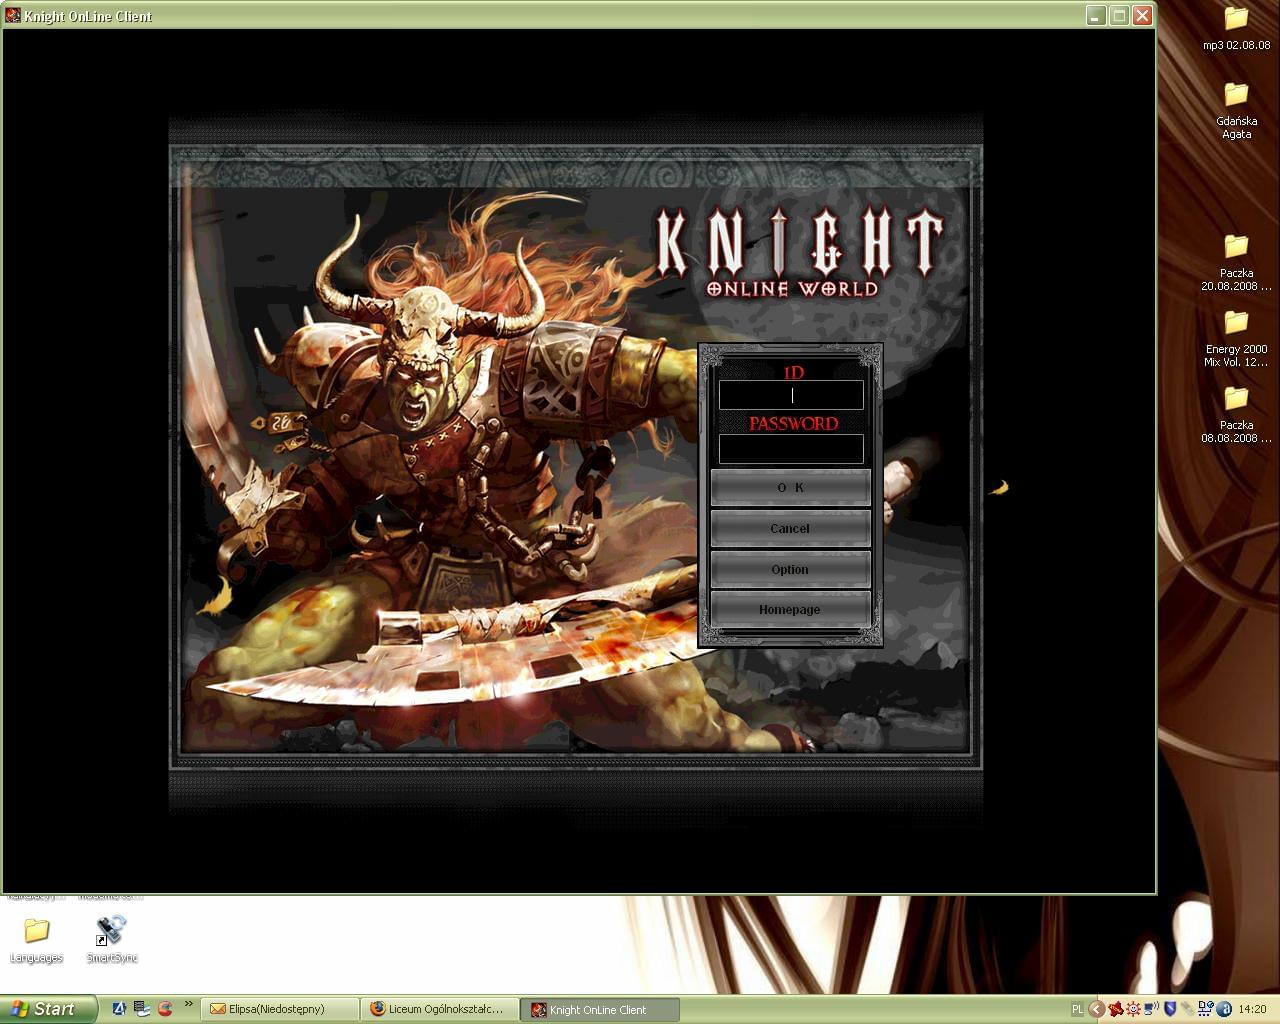The height and width of the screenshot is (1024, 1280).
Task: Switch to Elipsa(Niedostępny) taskbar item
Action: (279, 1009)
